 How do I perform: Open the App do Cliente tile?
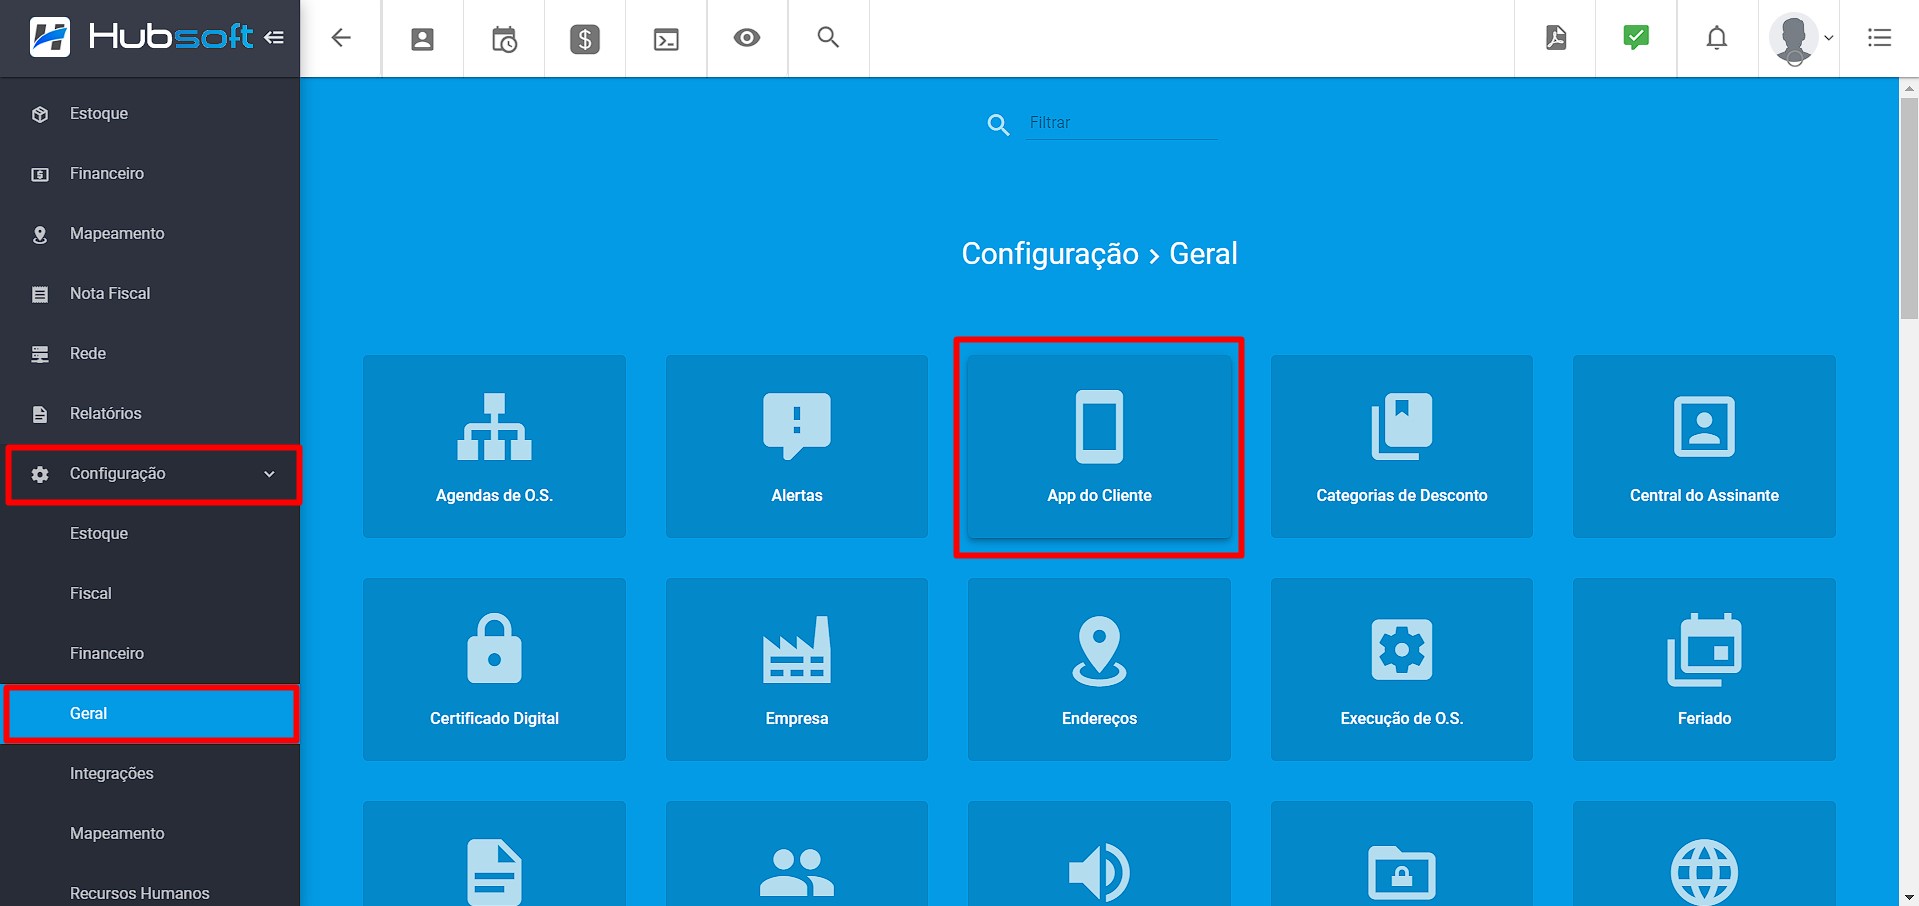point(1099,446)
